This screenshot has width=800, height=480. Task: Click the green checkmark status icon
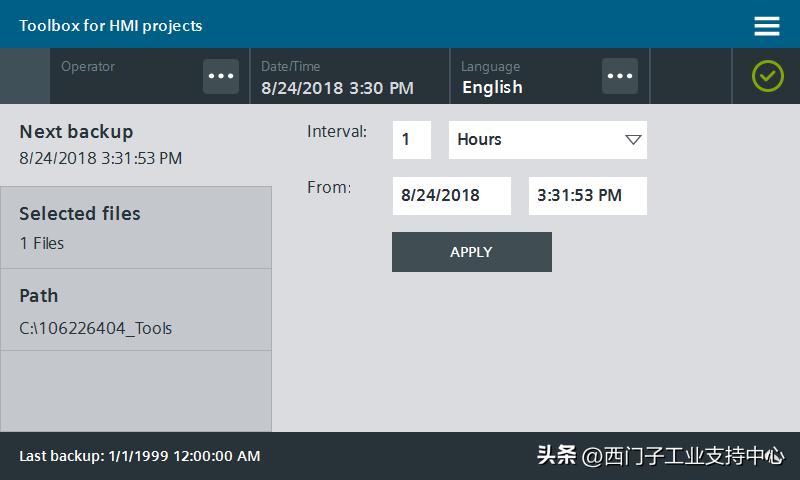tap(767, 76)
